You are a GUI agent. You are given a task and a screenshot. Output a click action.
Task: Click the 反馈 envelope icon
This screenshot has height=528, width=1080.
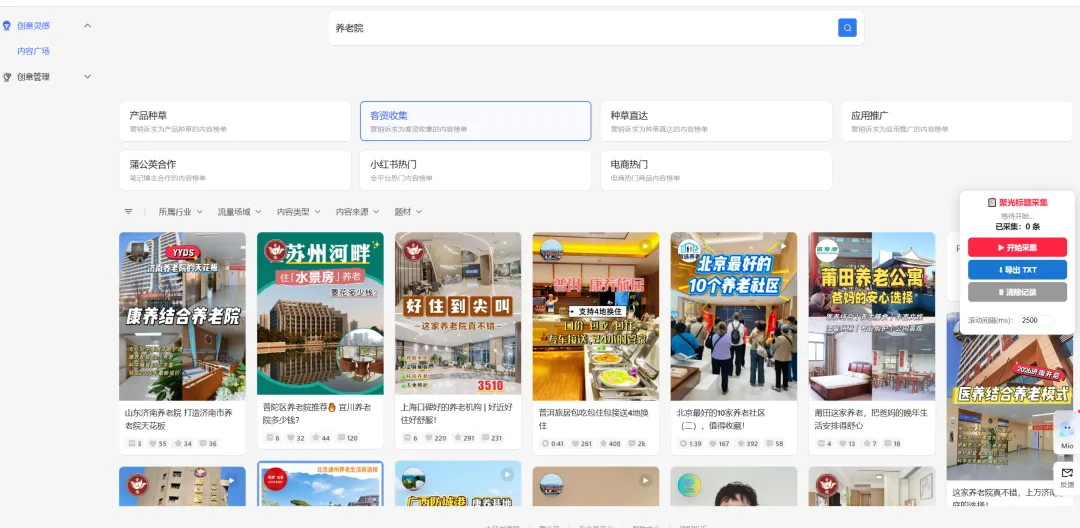tap(1067, 473)
